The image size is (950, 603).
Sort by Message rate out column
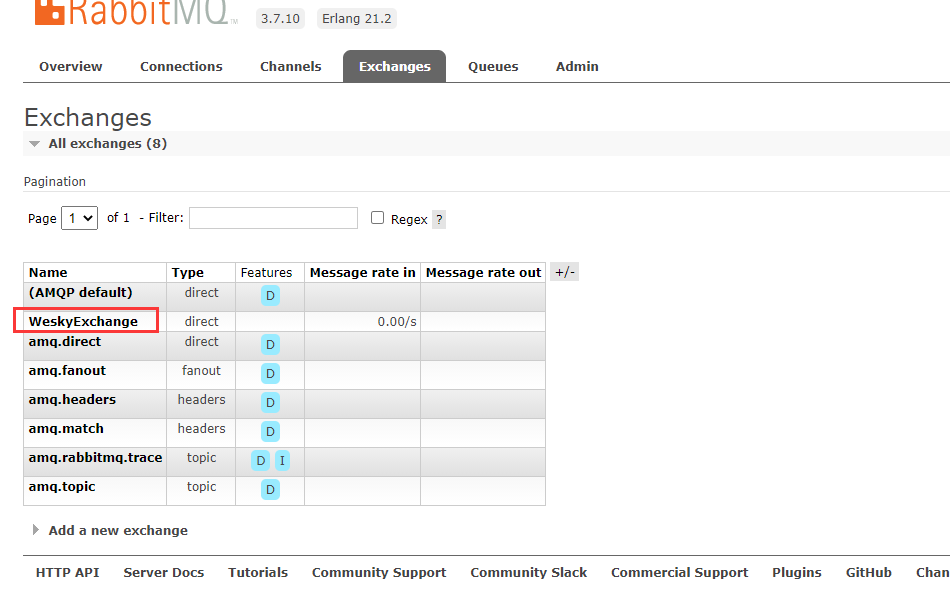coord(483,273)
